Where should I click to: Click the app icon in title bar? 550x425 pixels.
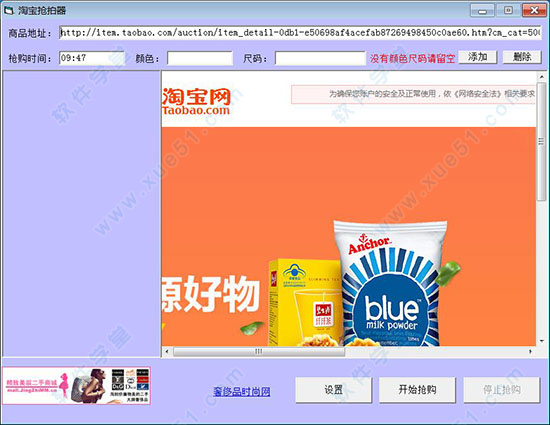coord(9,10)
